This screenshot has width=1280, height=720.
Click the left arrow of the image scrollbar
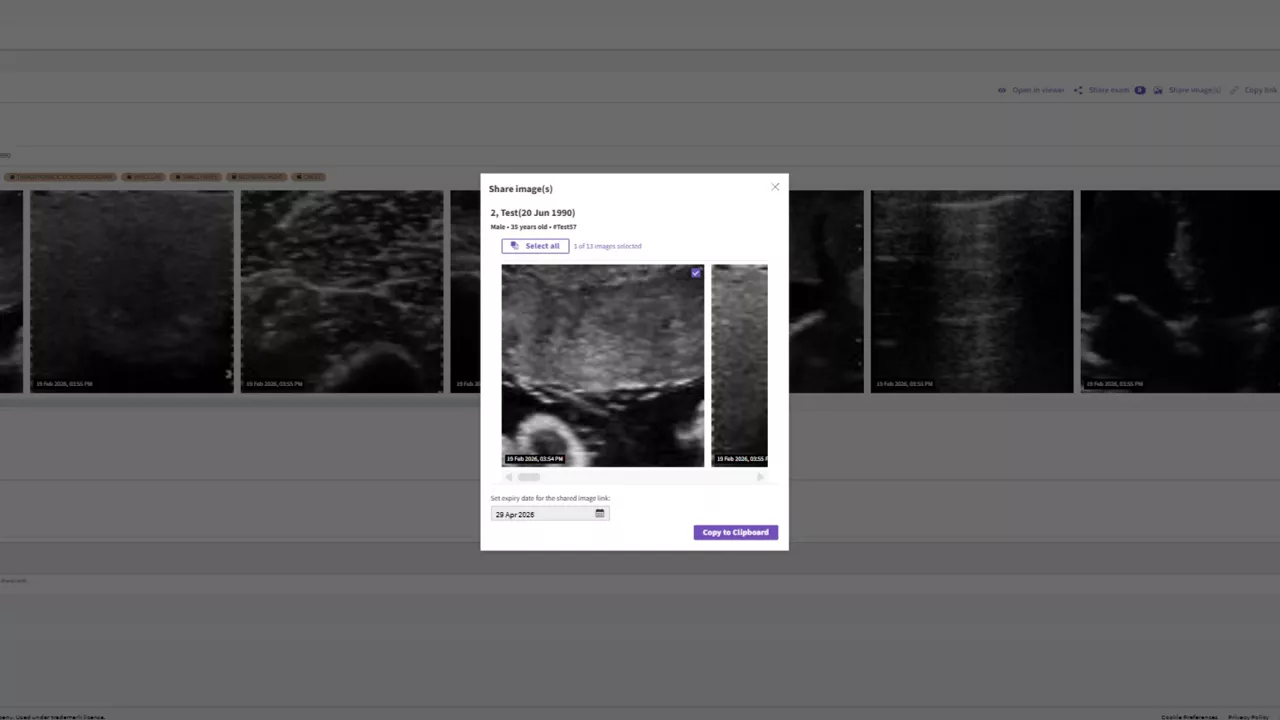point(508,477)
